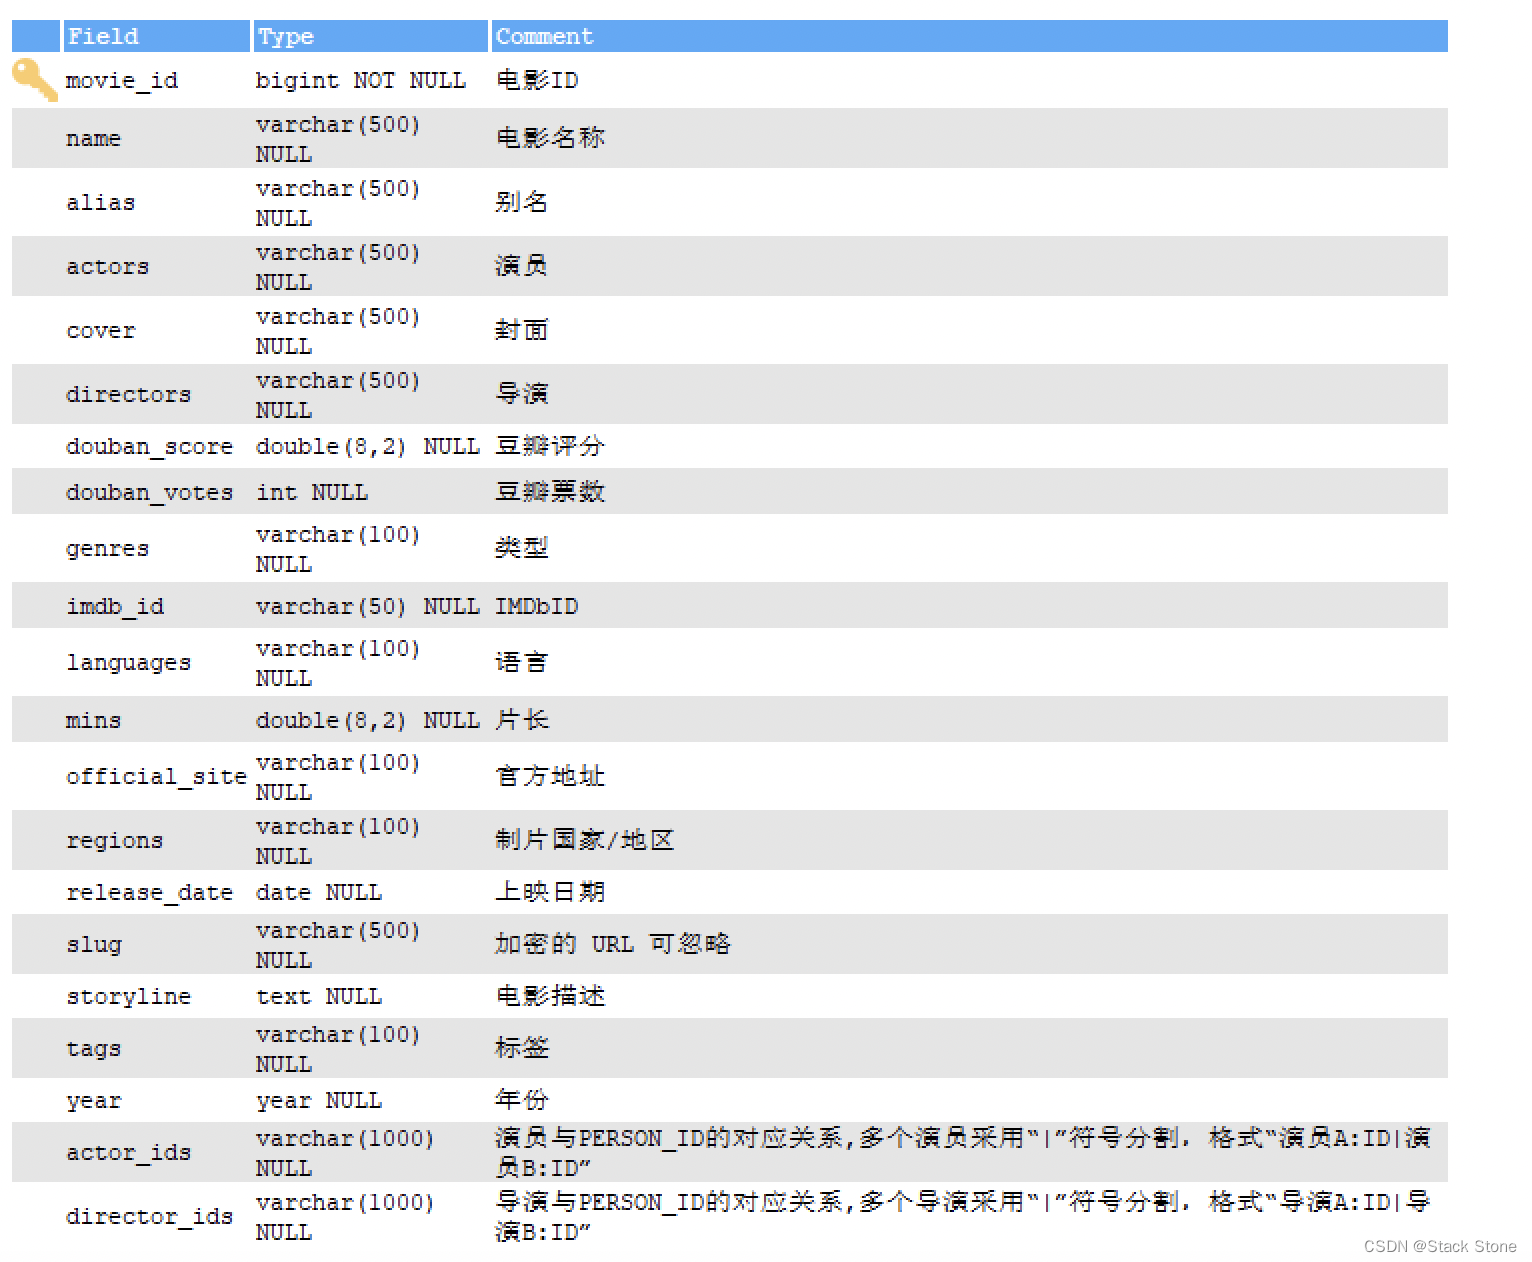Click the actor_ids field cell
Image resolution: width=1532 pixels, height=1262 pixels.
point(128,1153)
